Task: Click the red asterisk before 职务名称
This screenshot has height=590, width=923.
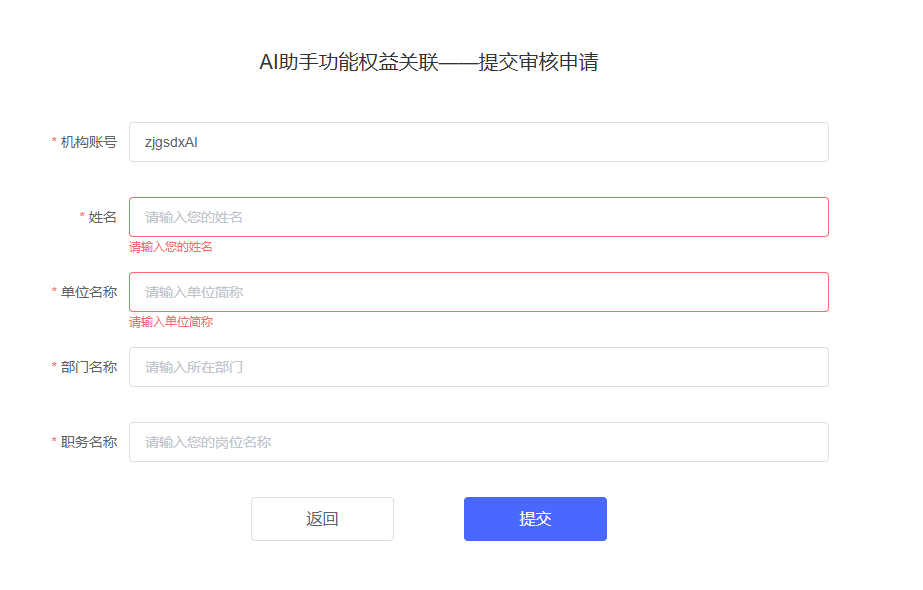Action: tap(54, 440)
